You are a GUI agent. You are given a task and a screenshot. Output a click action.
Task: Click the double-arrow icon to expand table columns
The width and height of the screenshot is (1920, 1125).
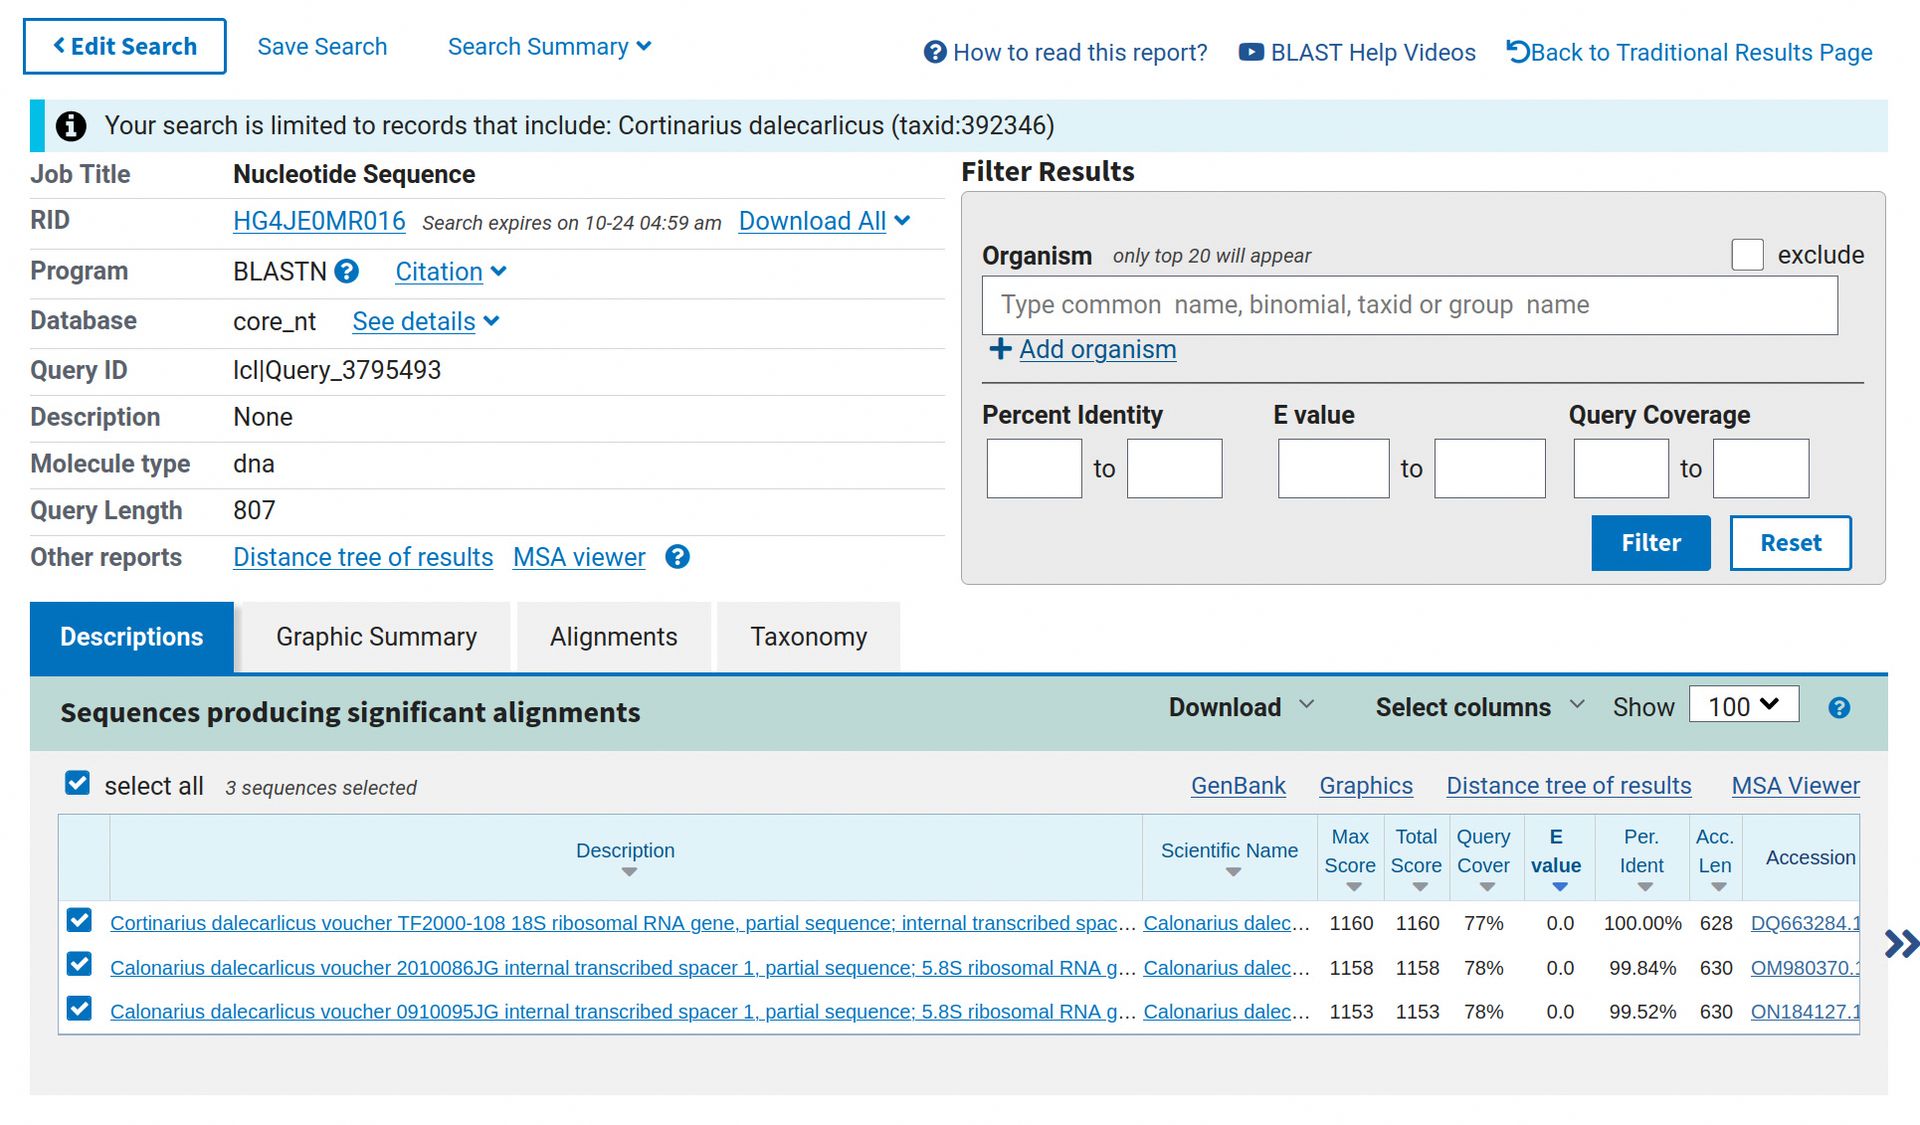(1900, 943)
